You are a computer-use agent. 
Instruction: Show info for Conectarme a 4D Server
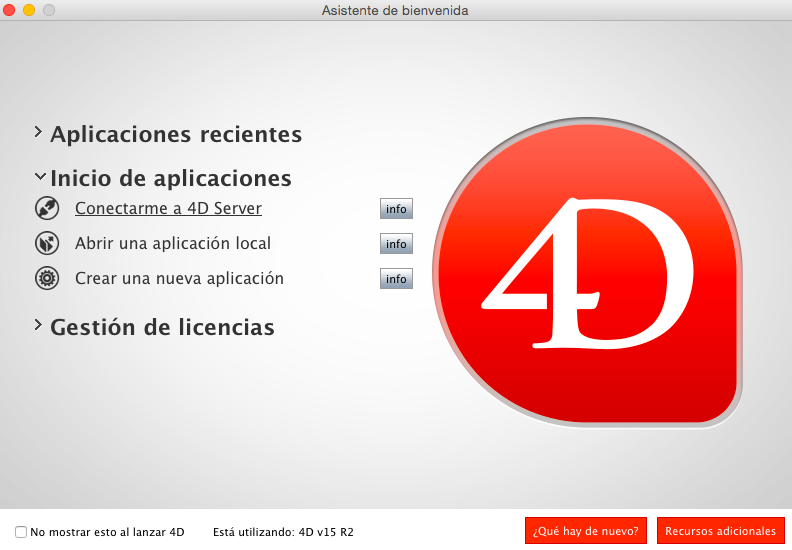(397, 209)
